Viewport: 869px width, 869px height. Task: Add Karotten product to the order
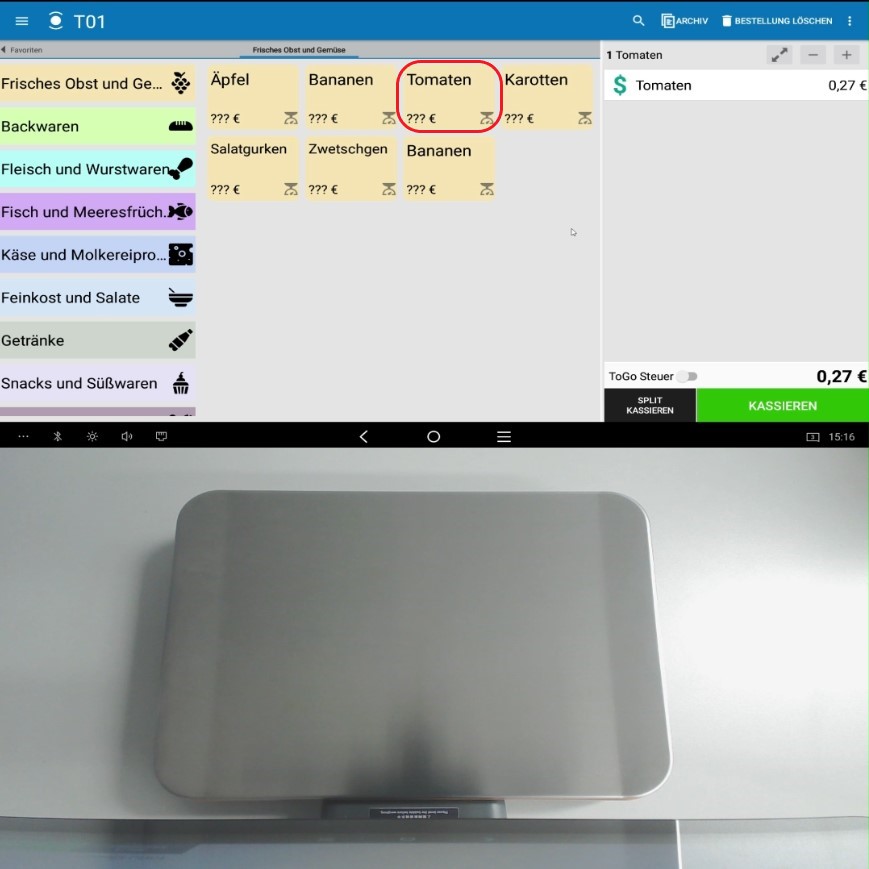click(547, 97)
